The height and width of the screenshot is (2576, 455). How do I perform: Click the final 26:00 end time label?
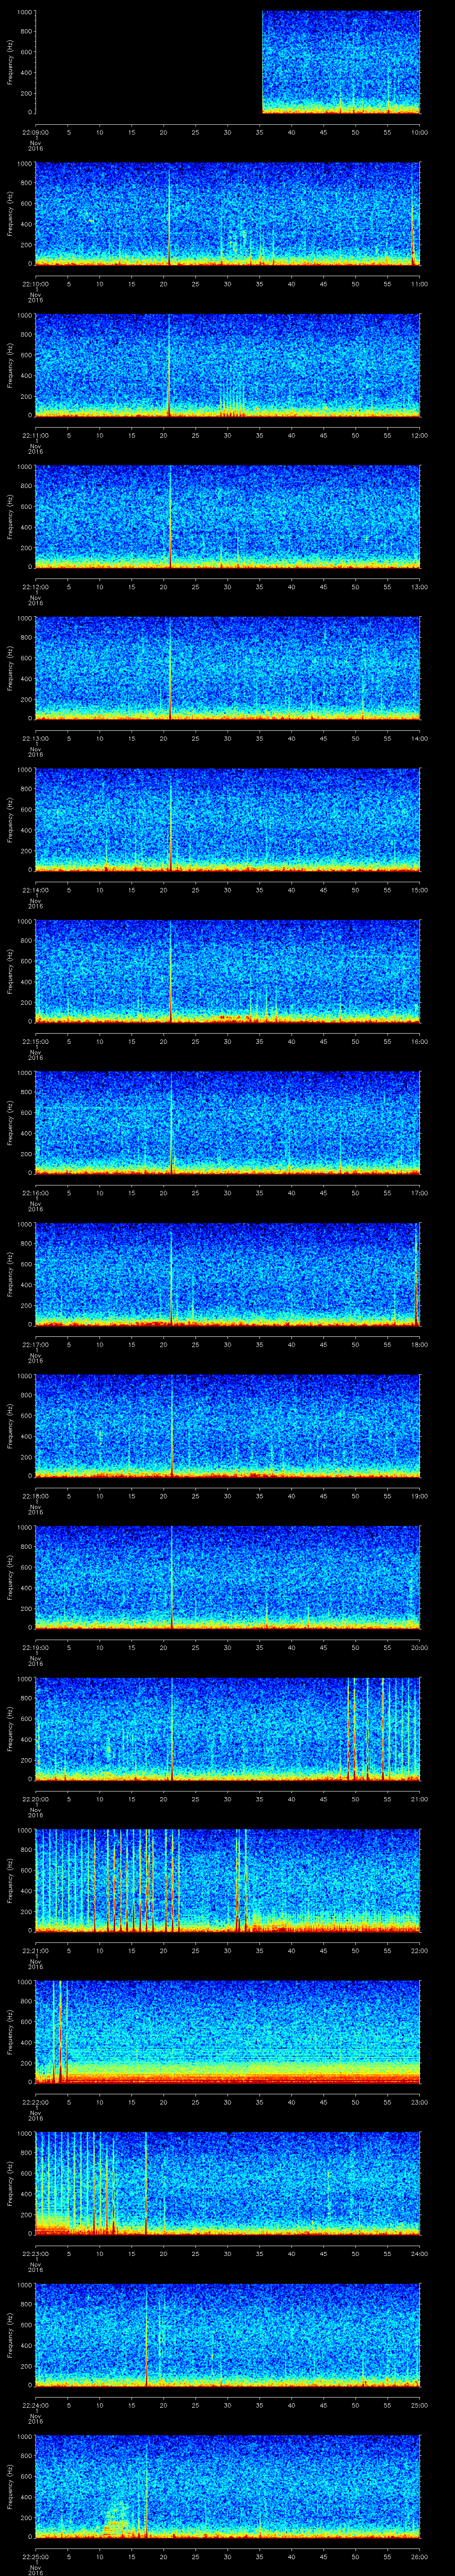[419, 2556]
